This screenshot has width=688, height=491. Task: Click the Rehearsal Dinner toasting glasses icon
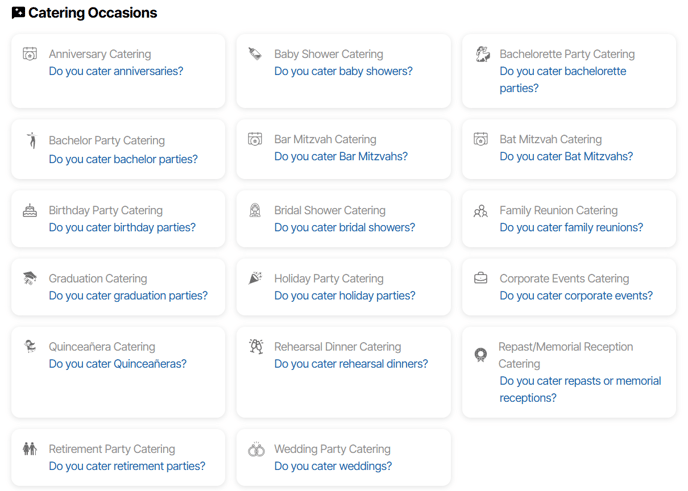click(x=256, y=347)
